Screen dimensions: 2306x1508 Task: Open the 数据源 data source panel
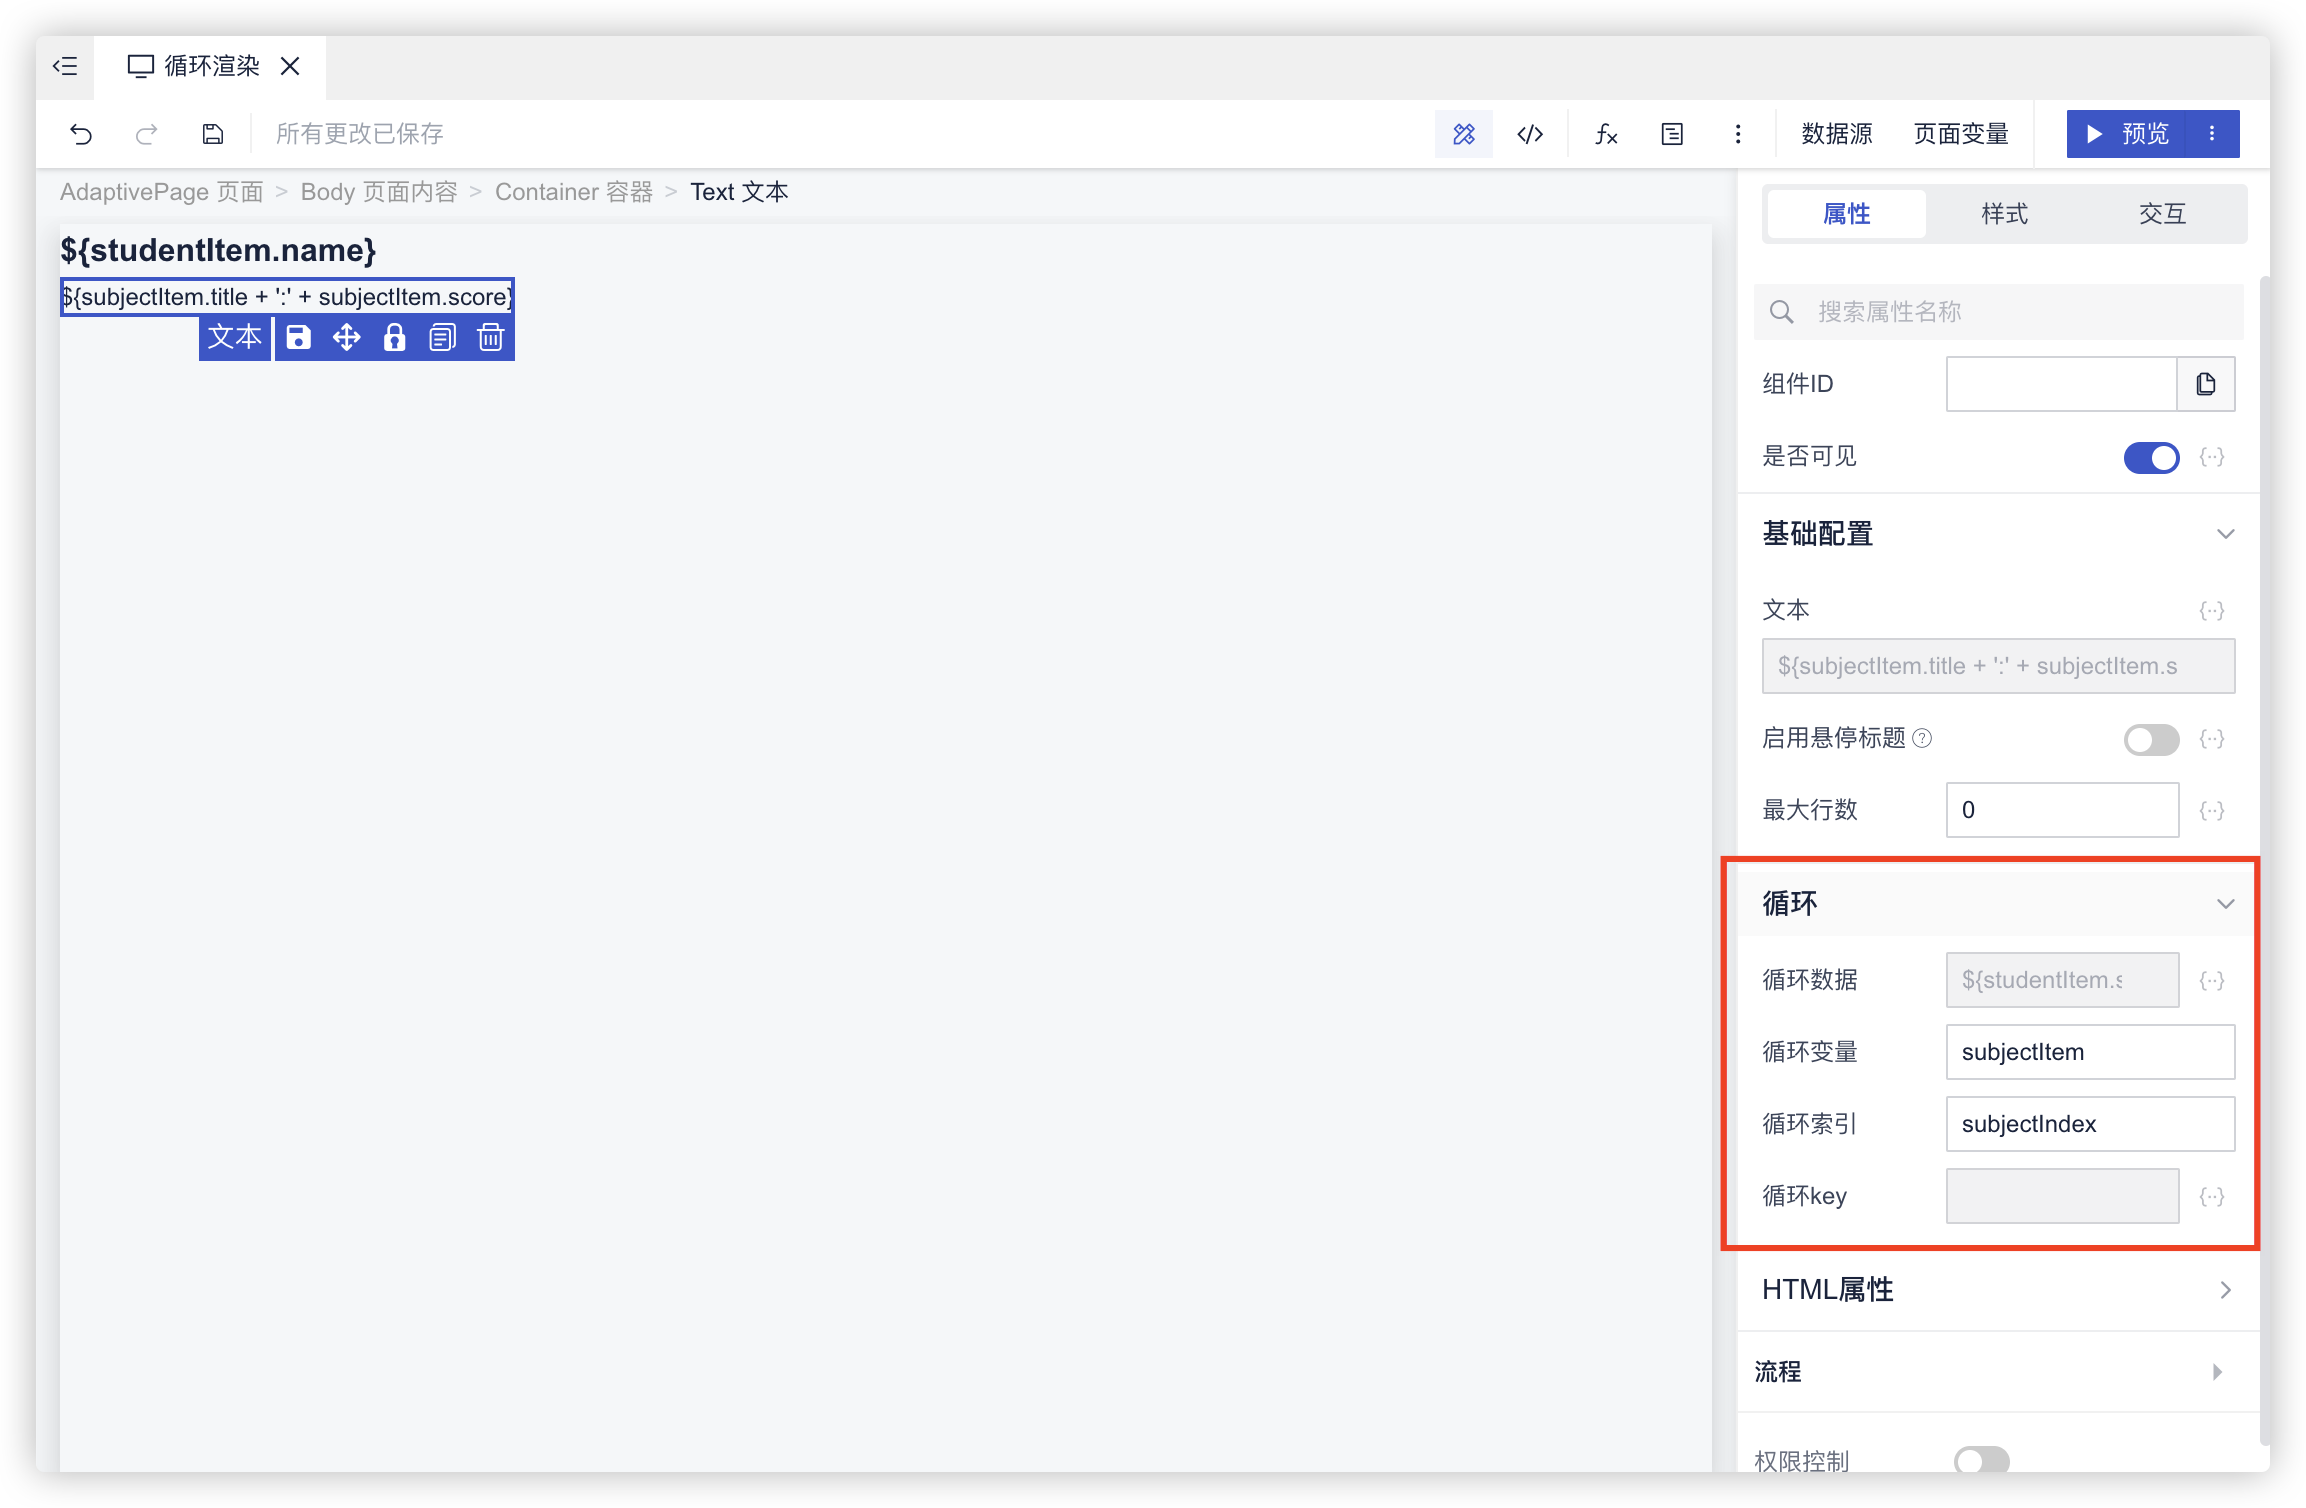coord(1836,134)
